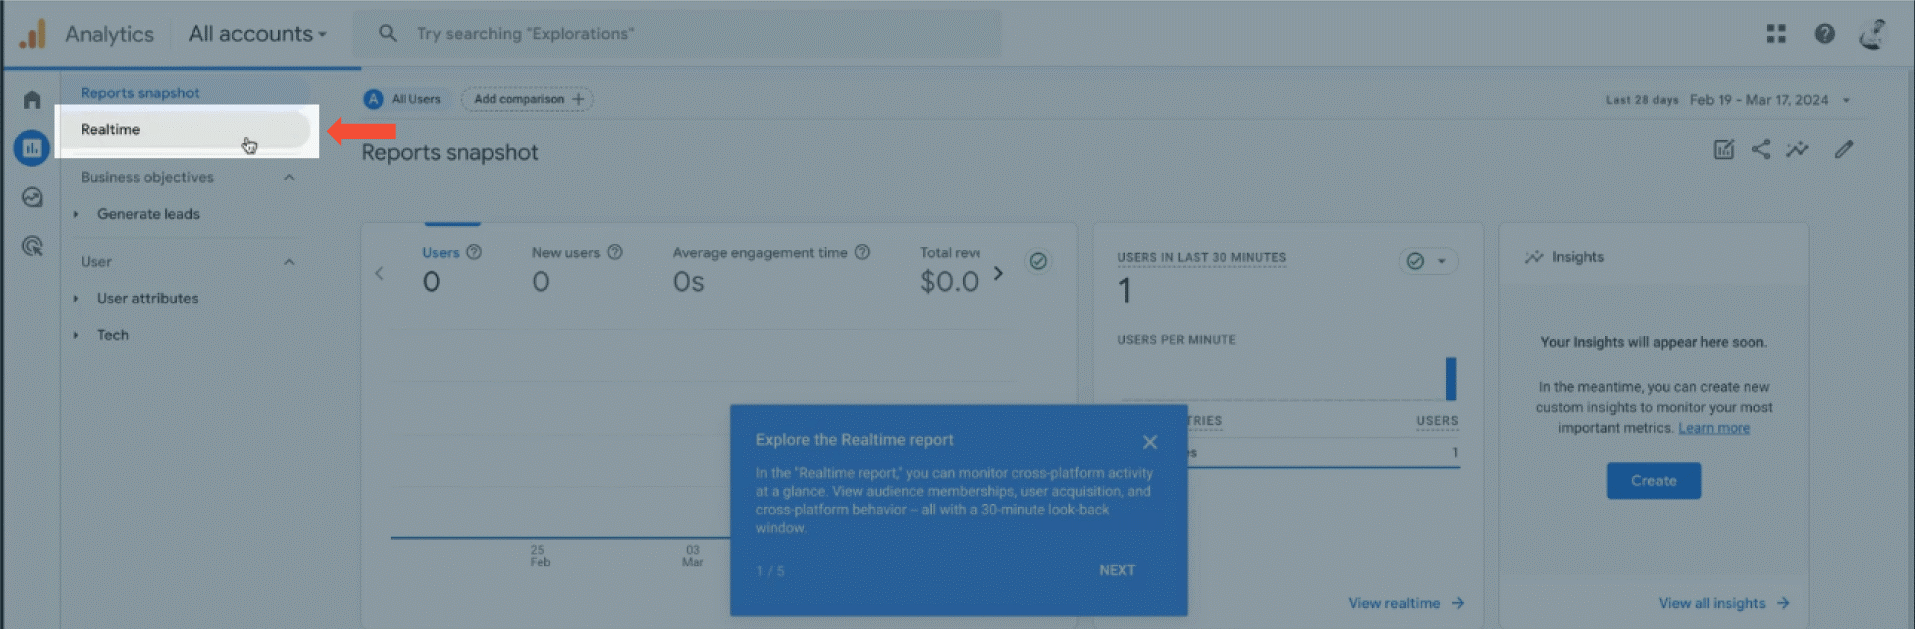Click help icon beside Average engagement time
This screenshot has height=629, width=1915.
pyautogui.click(x=862, y=252)
